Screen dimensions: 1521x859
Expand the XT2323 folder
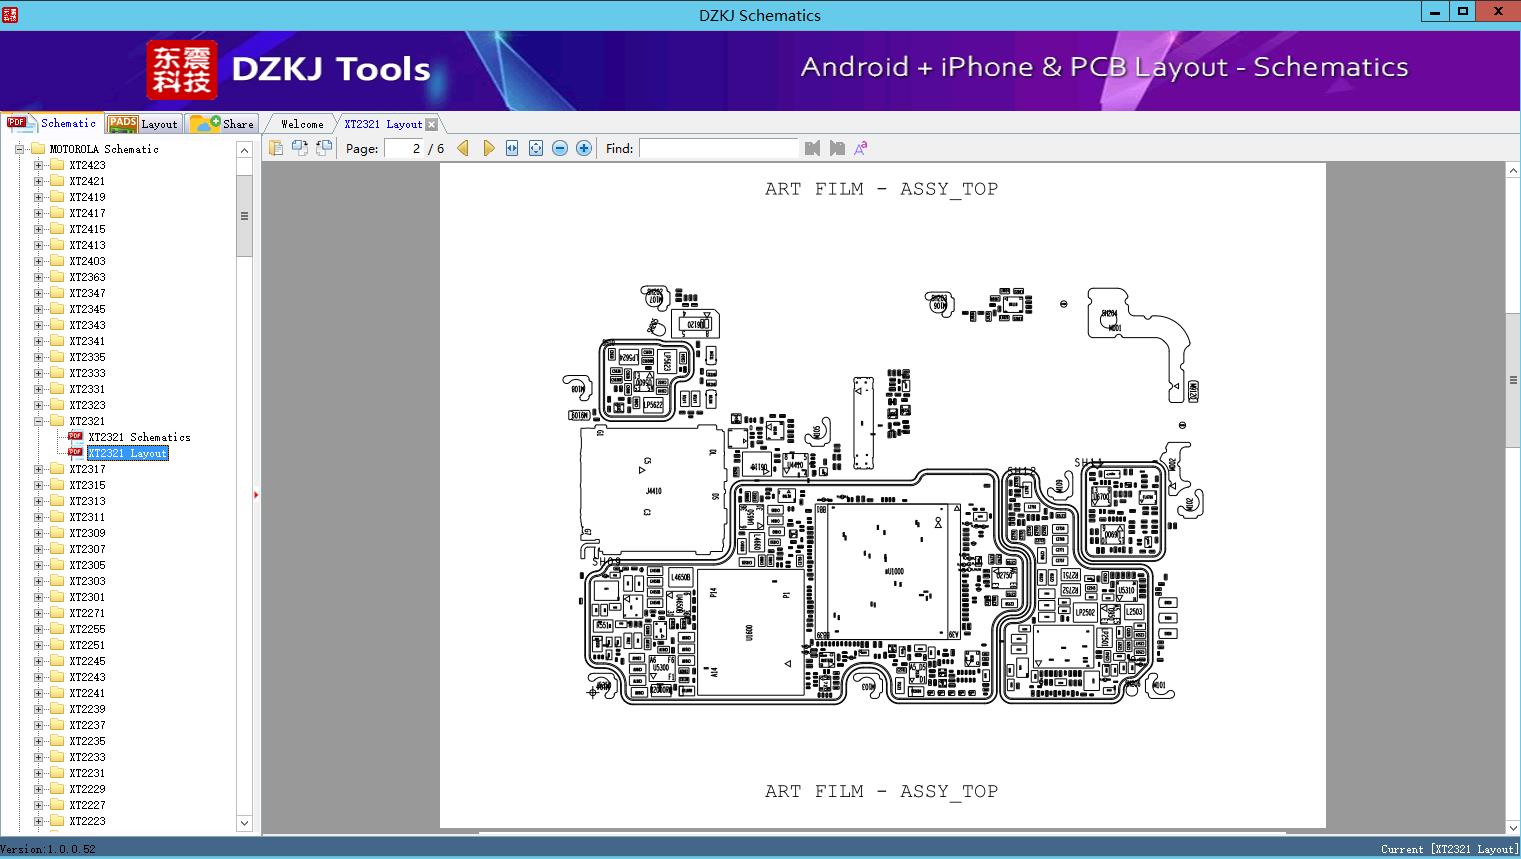click(38, 405)
